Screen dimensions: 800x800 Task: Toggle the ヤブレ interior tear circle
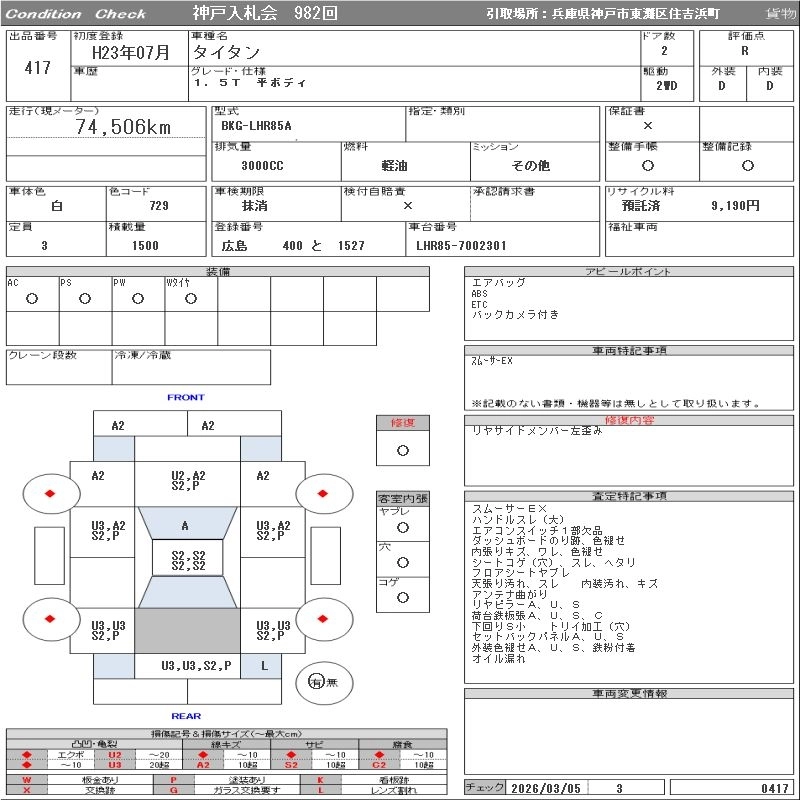(402, 527)
